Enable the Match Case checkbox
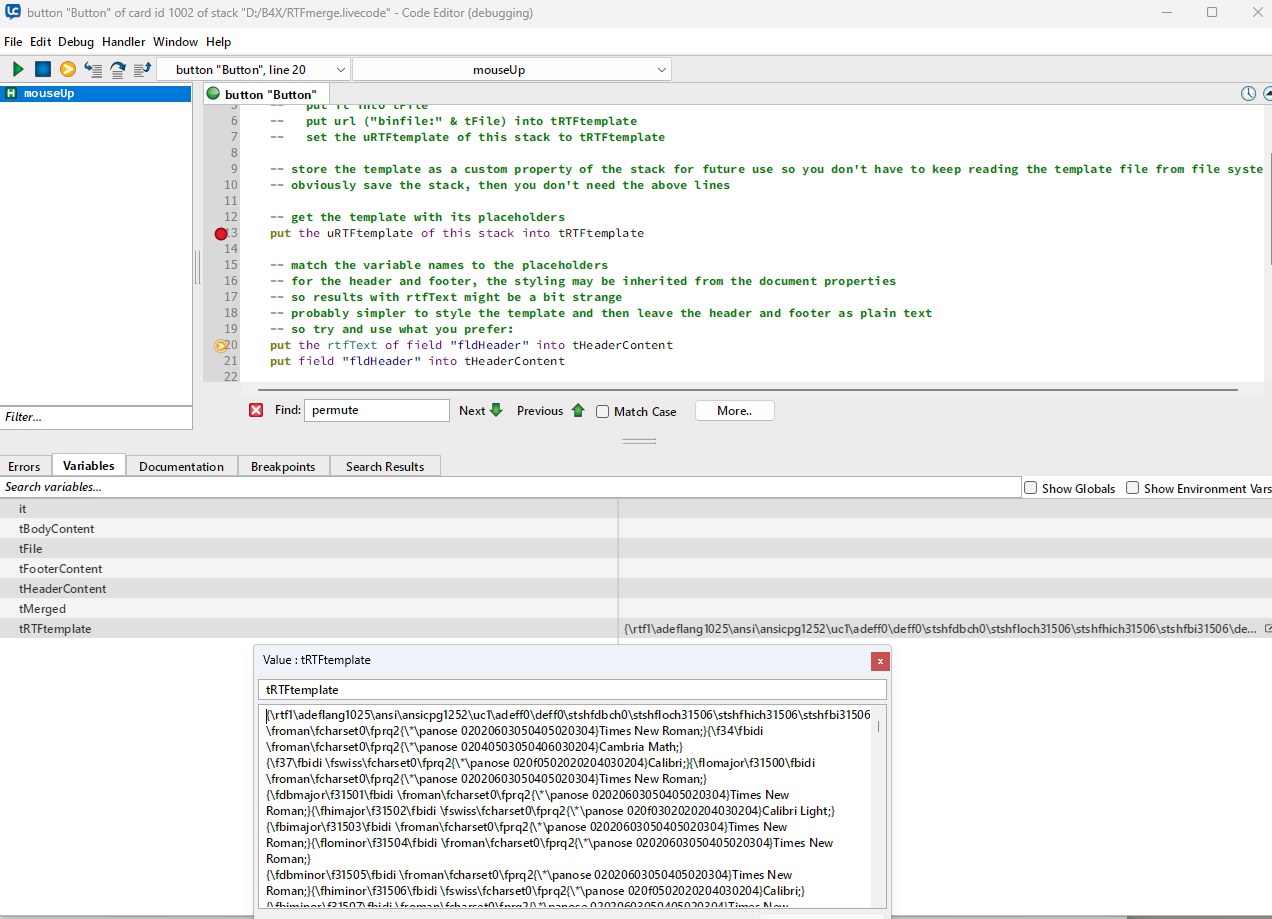 click(603, 412)
